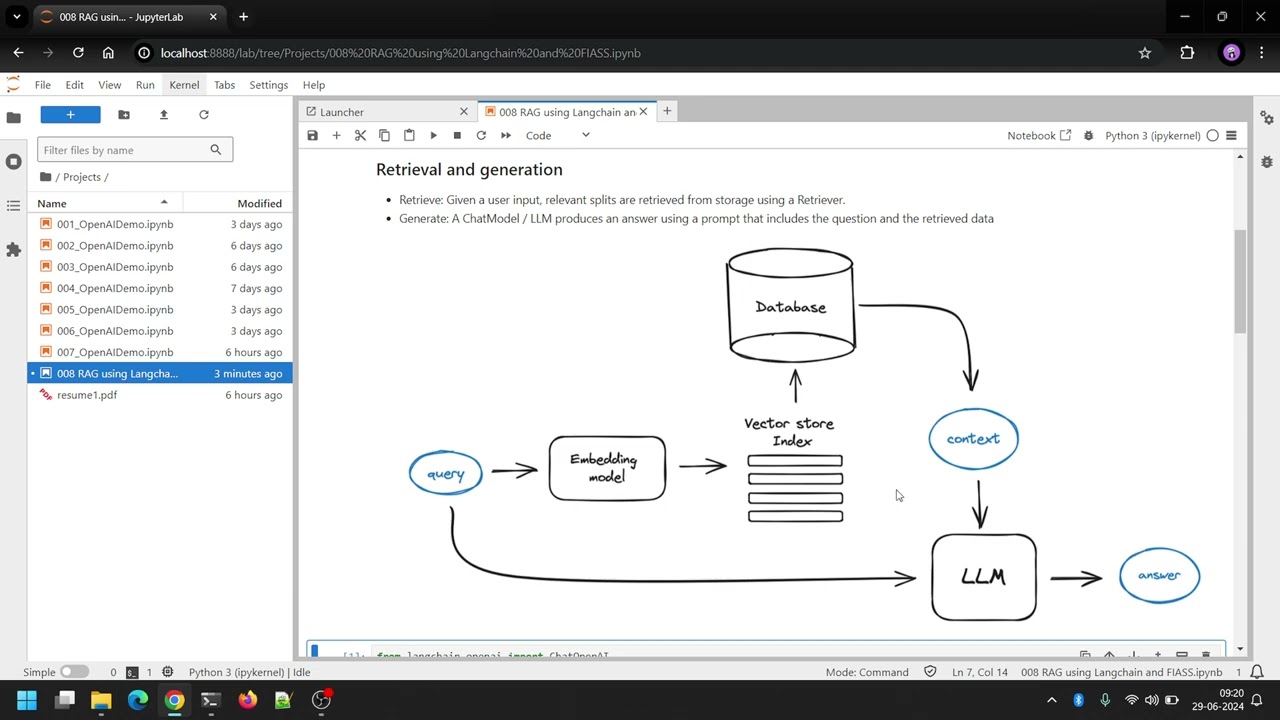The width and height of the screenshot is (1280, 720).
Task: Paste cell from clipboard in the toolbar
Action: tap(409, 135)
